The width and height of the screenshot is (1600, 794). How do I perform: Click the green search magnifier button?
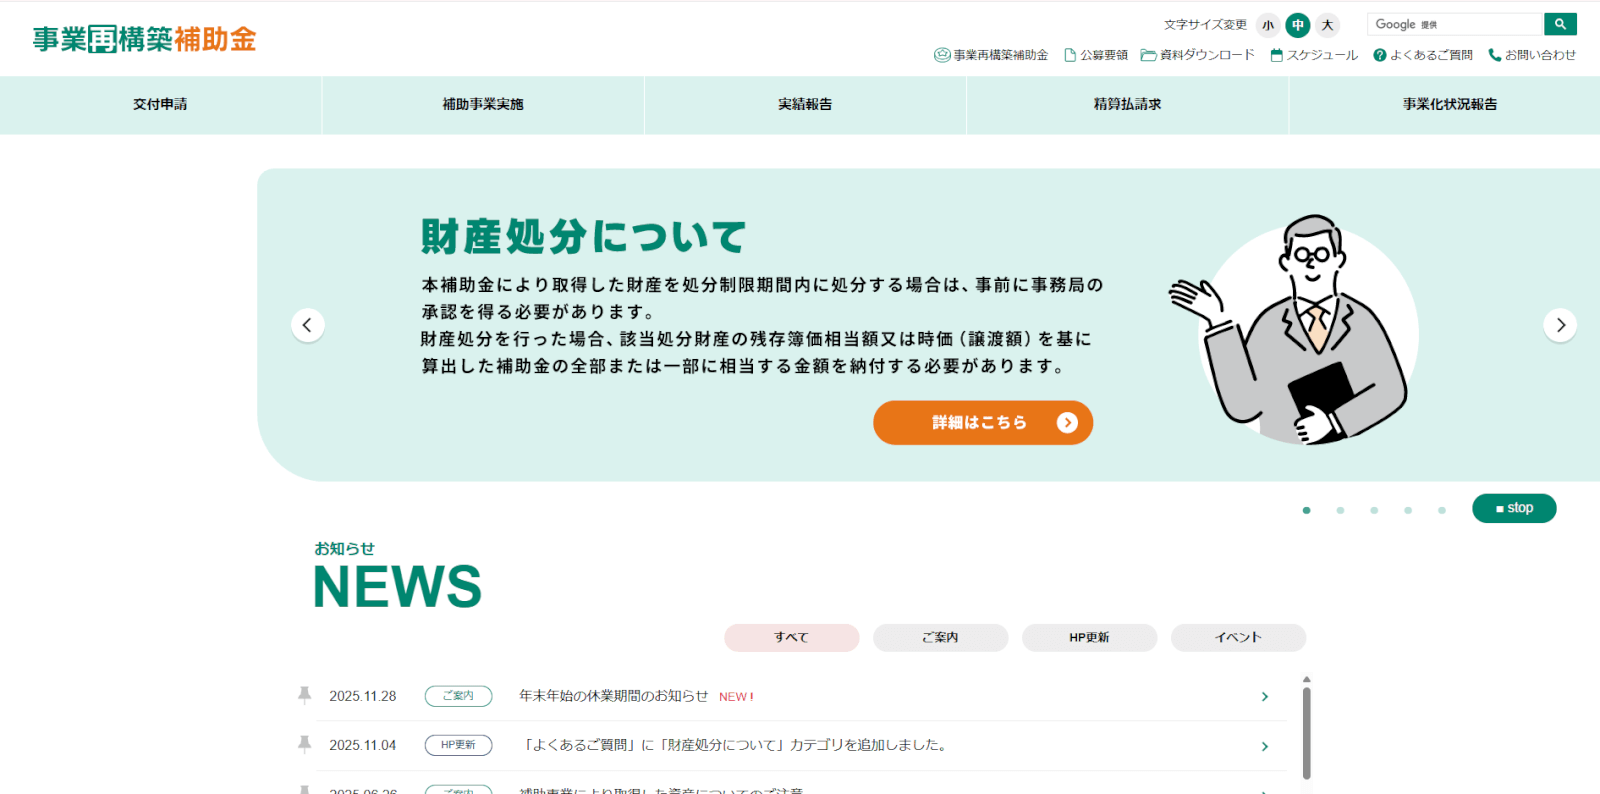pos(1560,24)
